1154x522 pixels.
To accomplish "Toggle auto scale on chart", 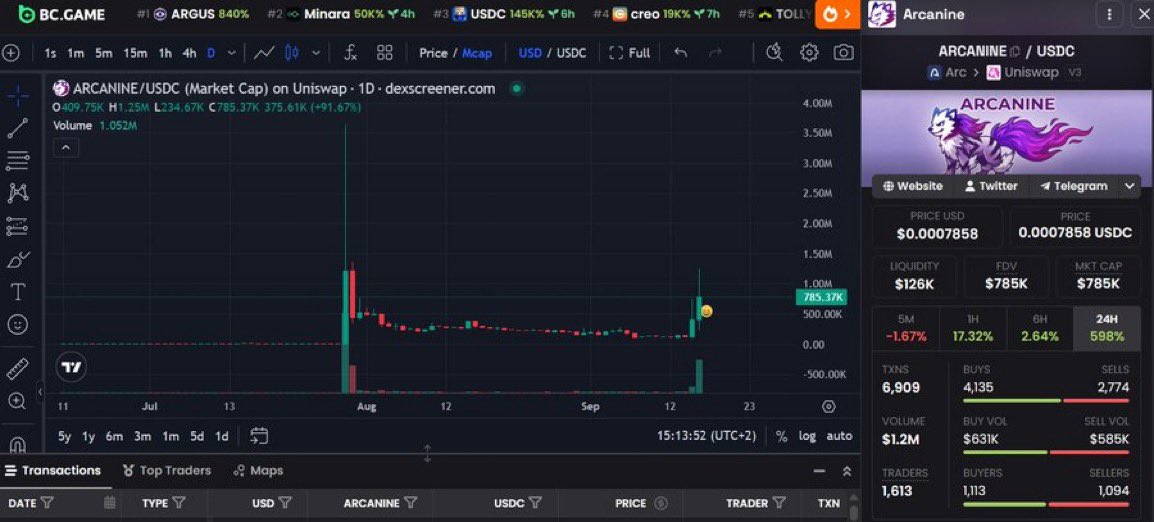I will click(839, 436).
